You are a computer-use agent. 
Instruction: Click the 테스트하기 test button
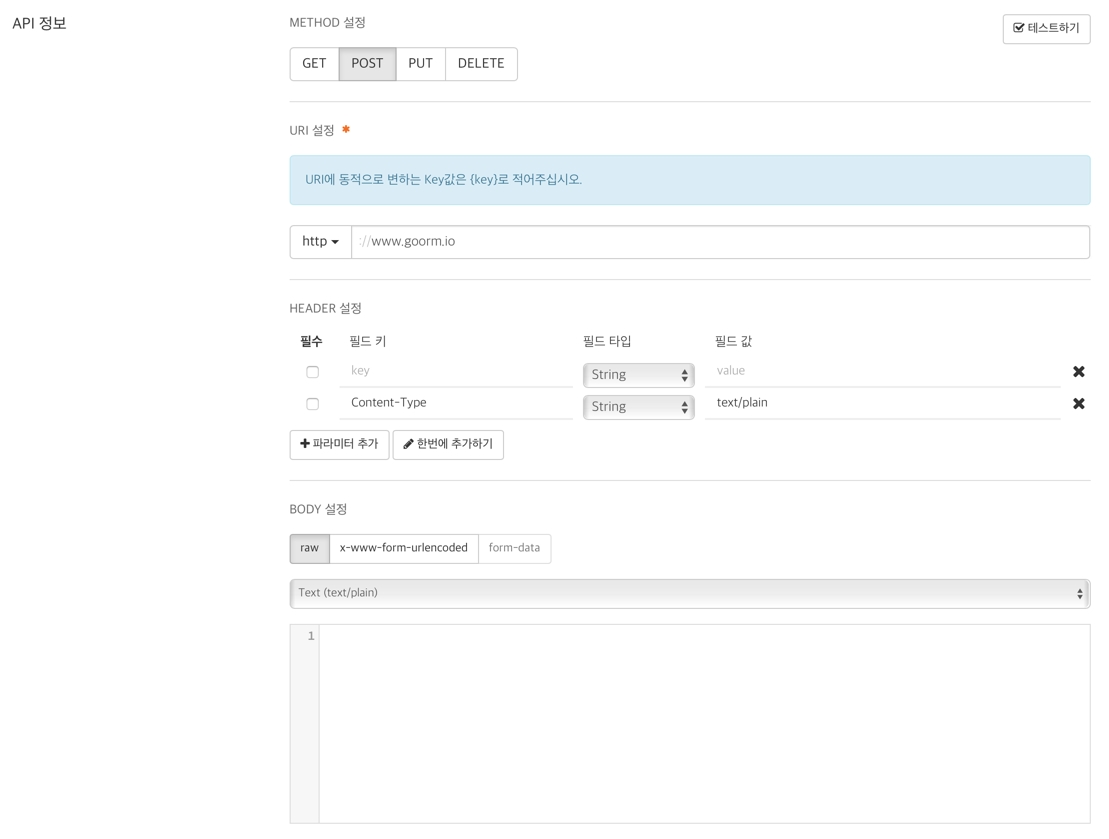[1046, 29]
